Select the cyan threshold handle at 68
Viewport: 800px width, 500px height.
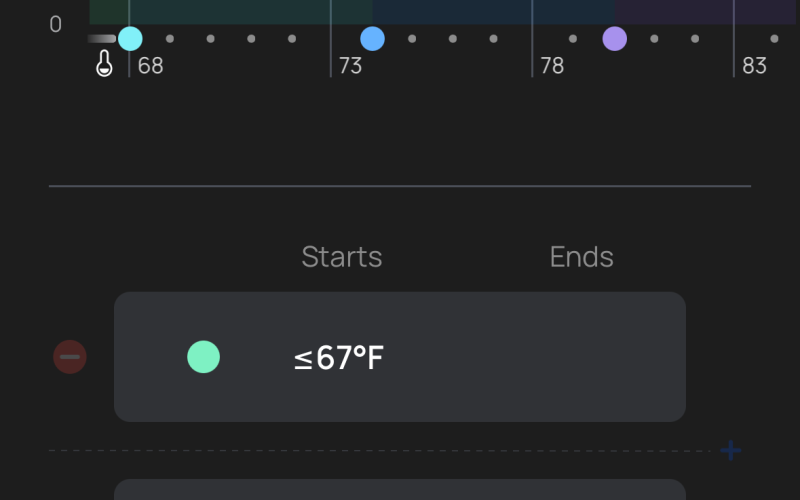point(130,39)
